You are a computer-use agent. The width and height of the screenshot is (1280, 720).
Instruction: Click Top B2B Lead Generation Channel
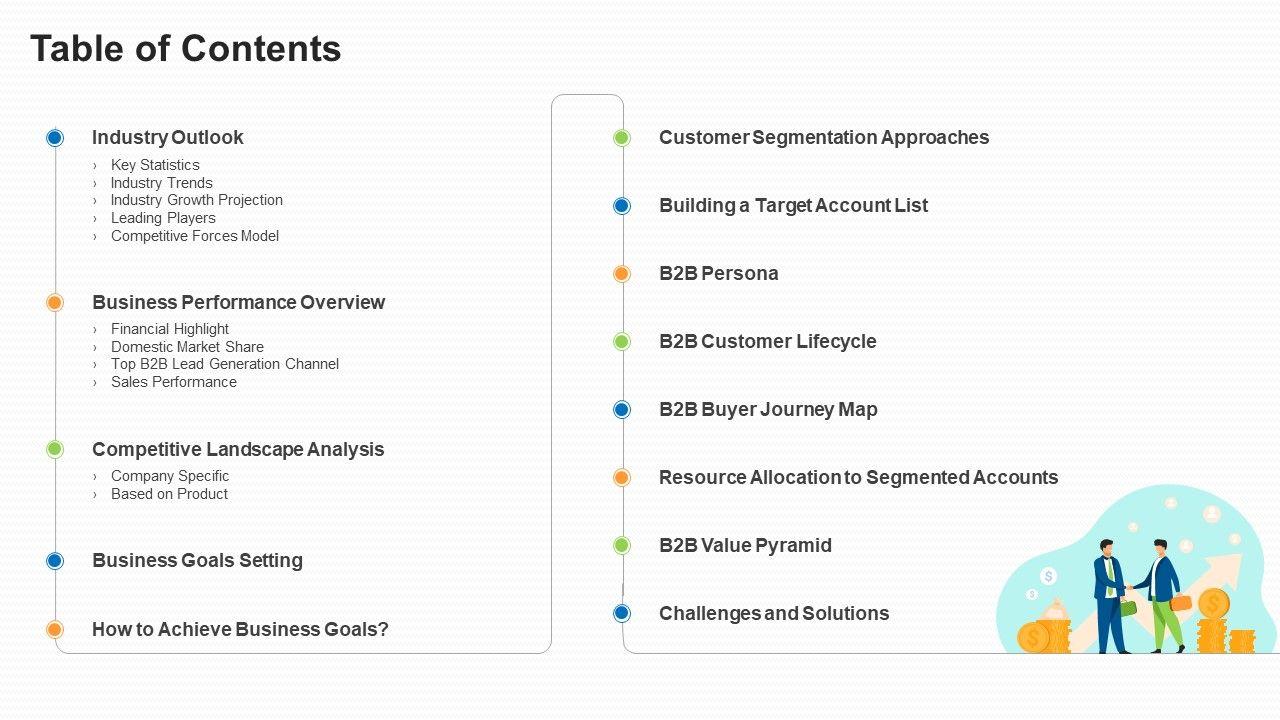pos(224,364)
